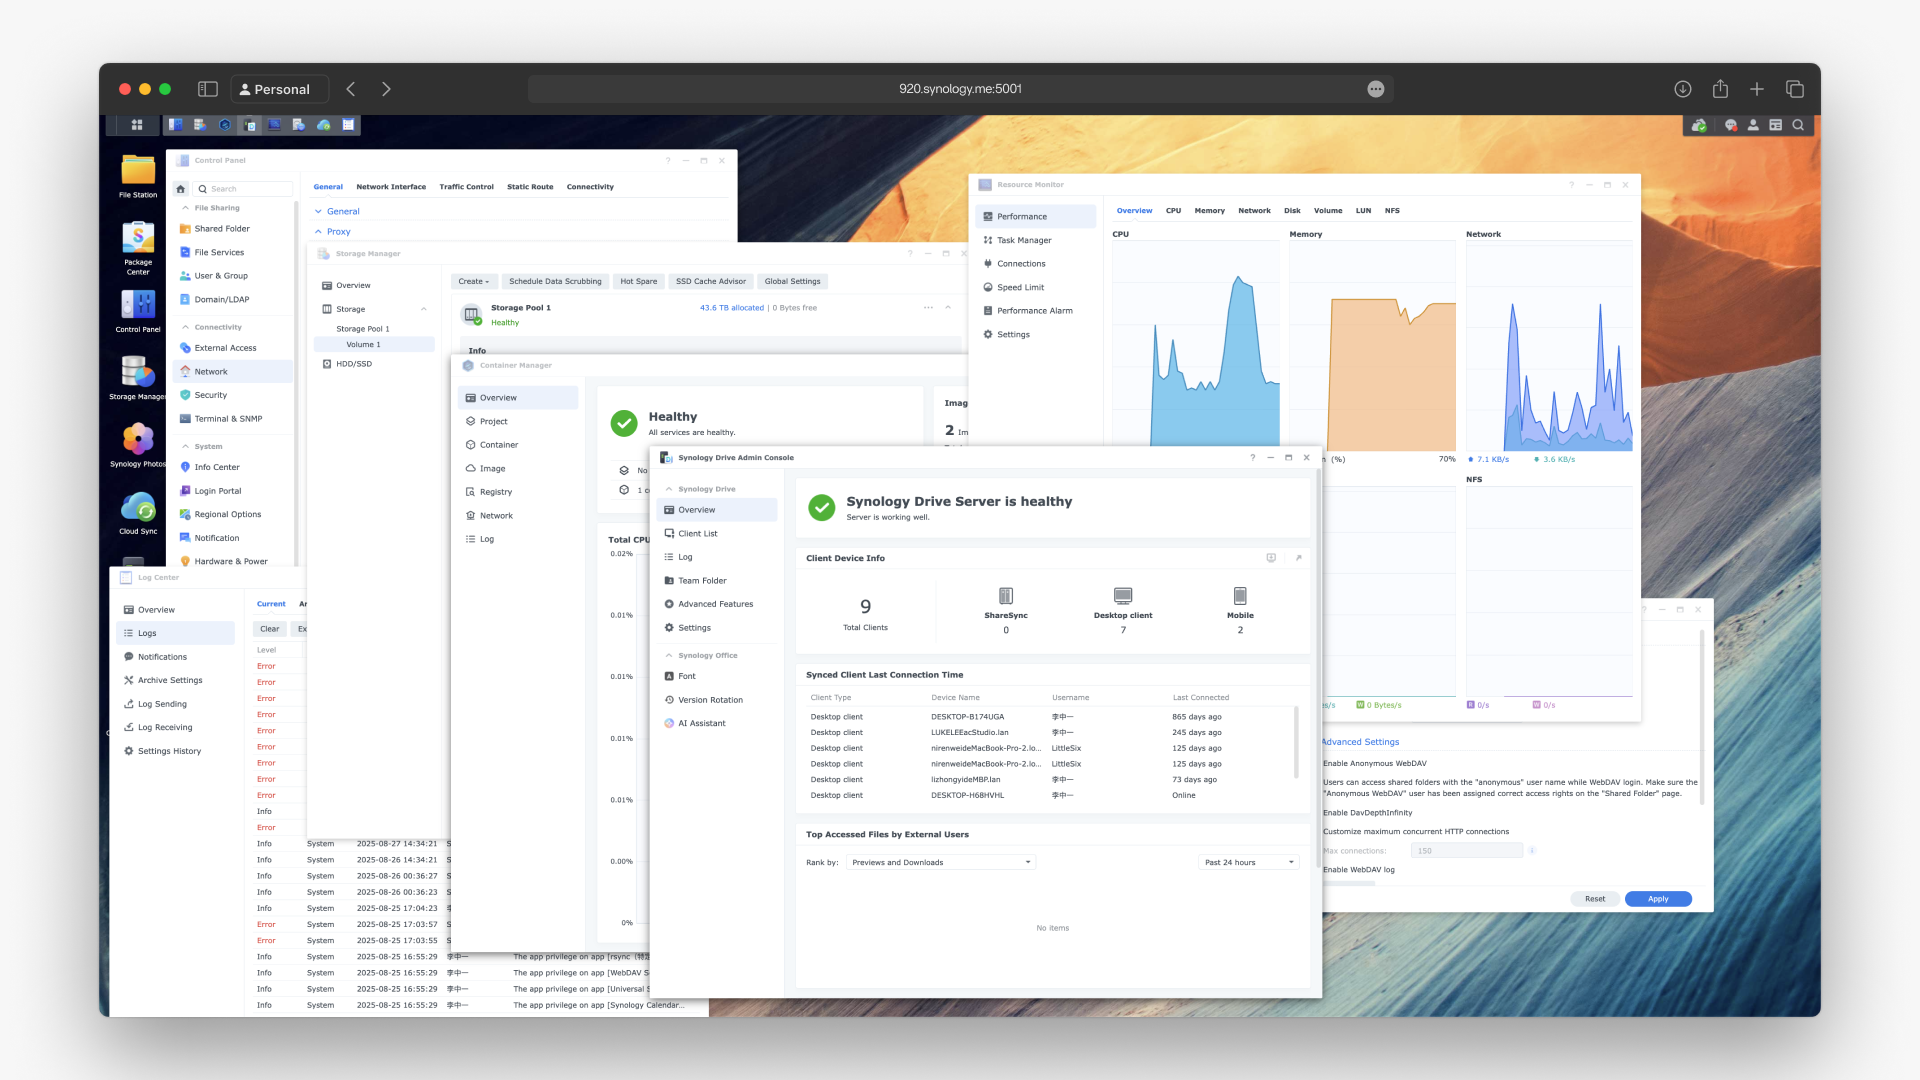Viewport: 1920px width, 1080px height.
Task: Open Registry in Container Manager
Action: [517, 492]
